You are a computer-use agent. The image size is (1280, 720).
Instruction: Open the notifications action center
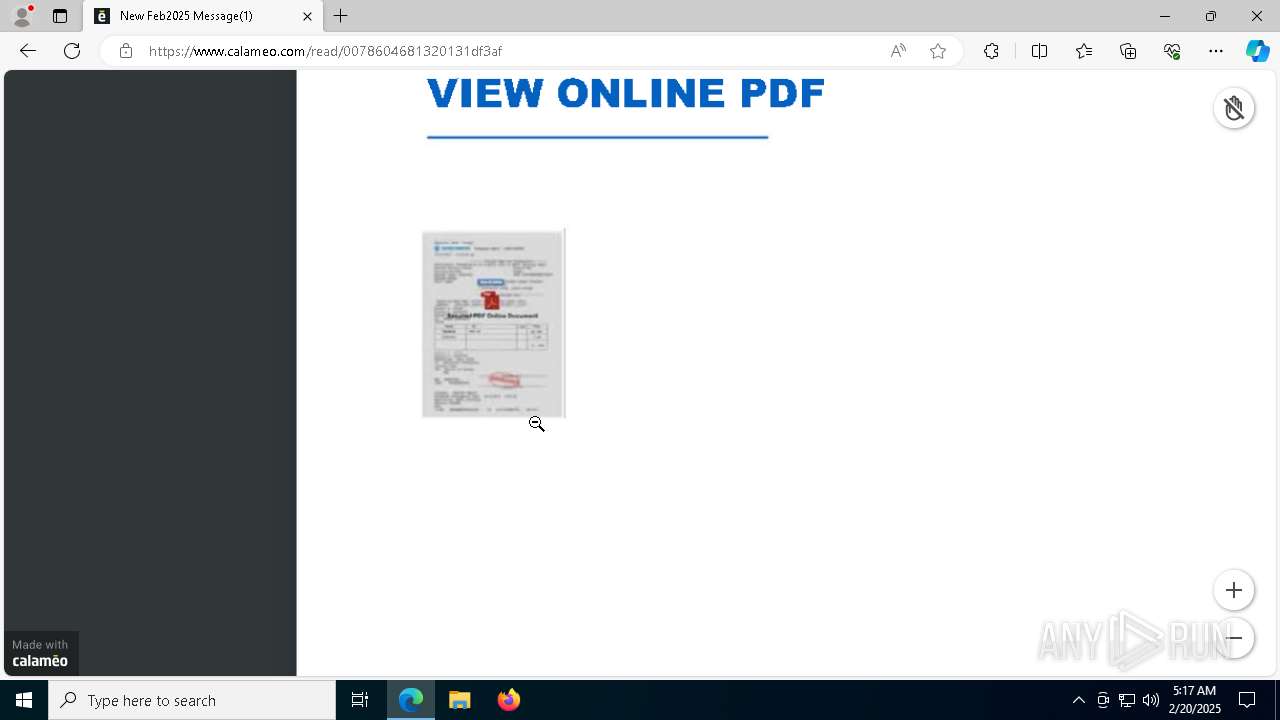pos(1247,700)
